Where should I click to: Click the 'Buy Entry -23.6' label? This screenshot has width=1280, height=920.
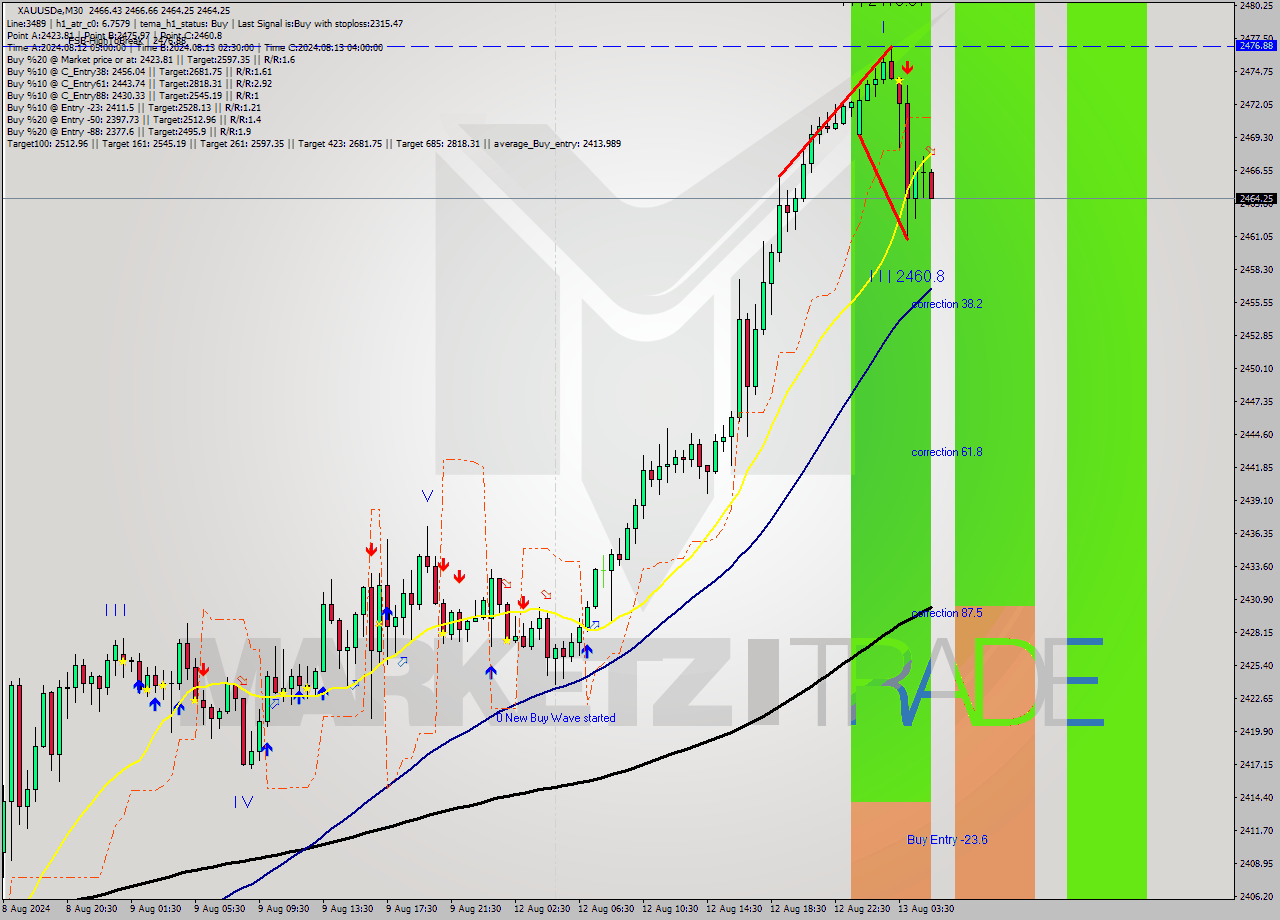(x=947, y=840)
